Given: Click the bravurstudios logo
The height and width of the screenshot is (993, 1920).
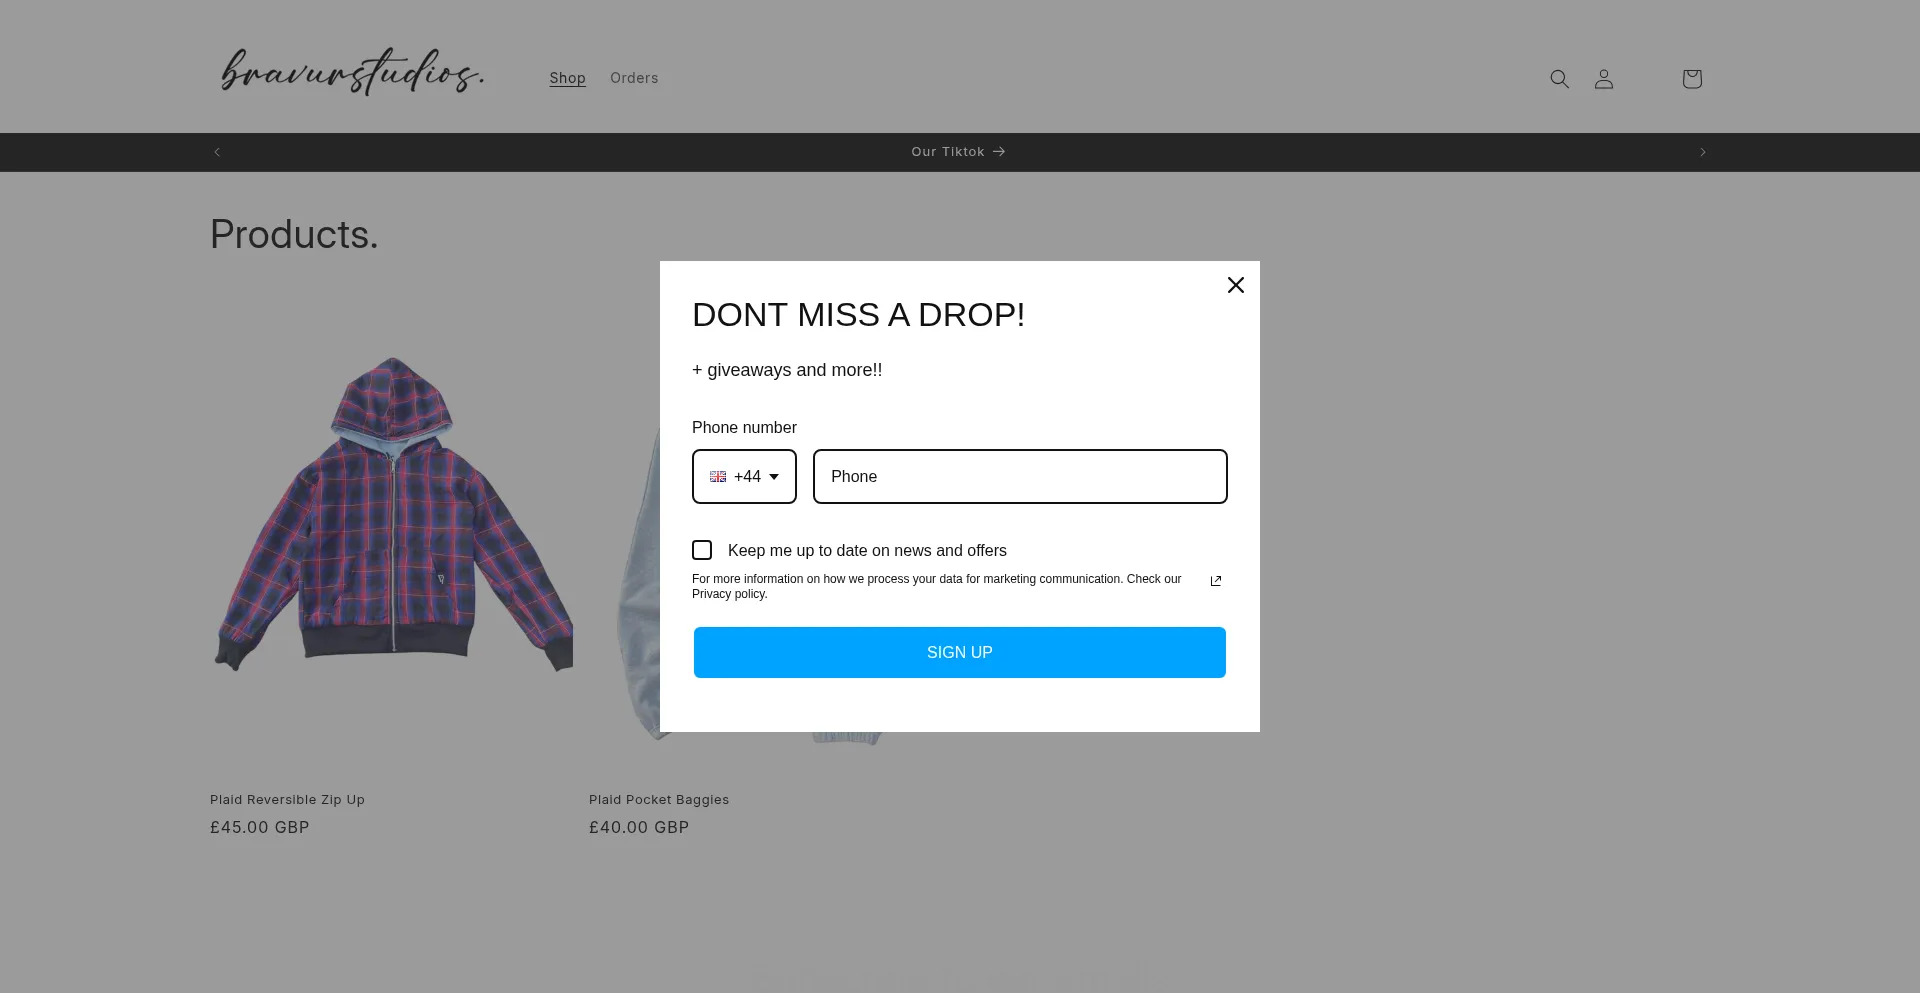Looking at the screenshot, I should tap(352, 72).
